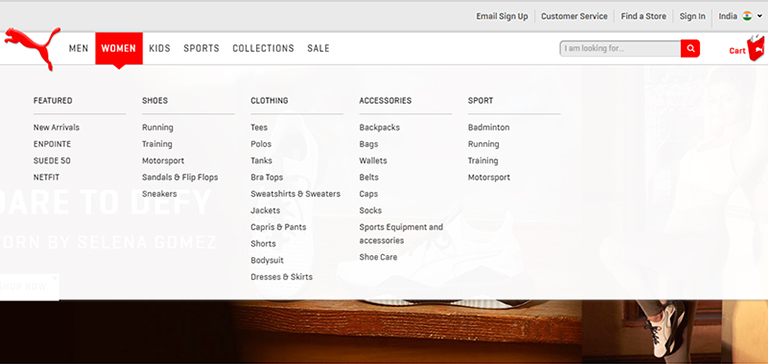Select Motorsport under Sport
The image size is (768, 364).
click(x=489, y=177)
